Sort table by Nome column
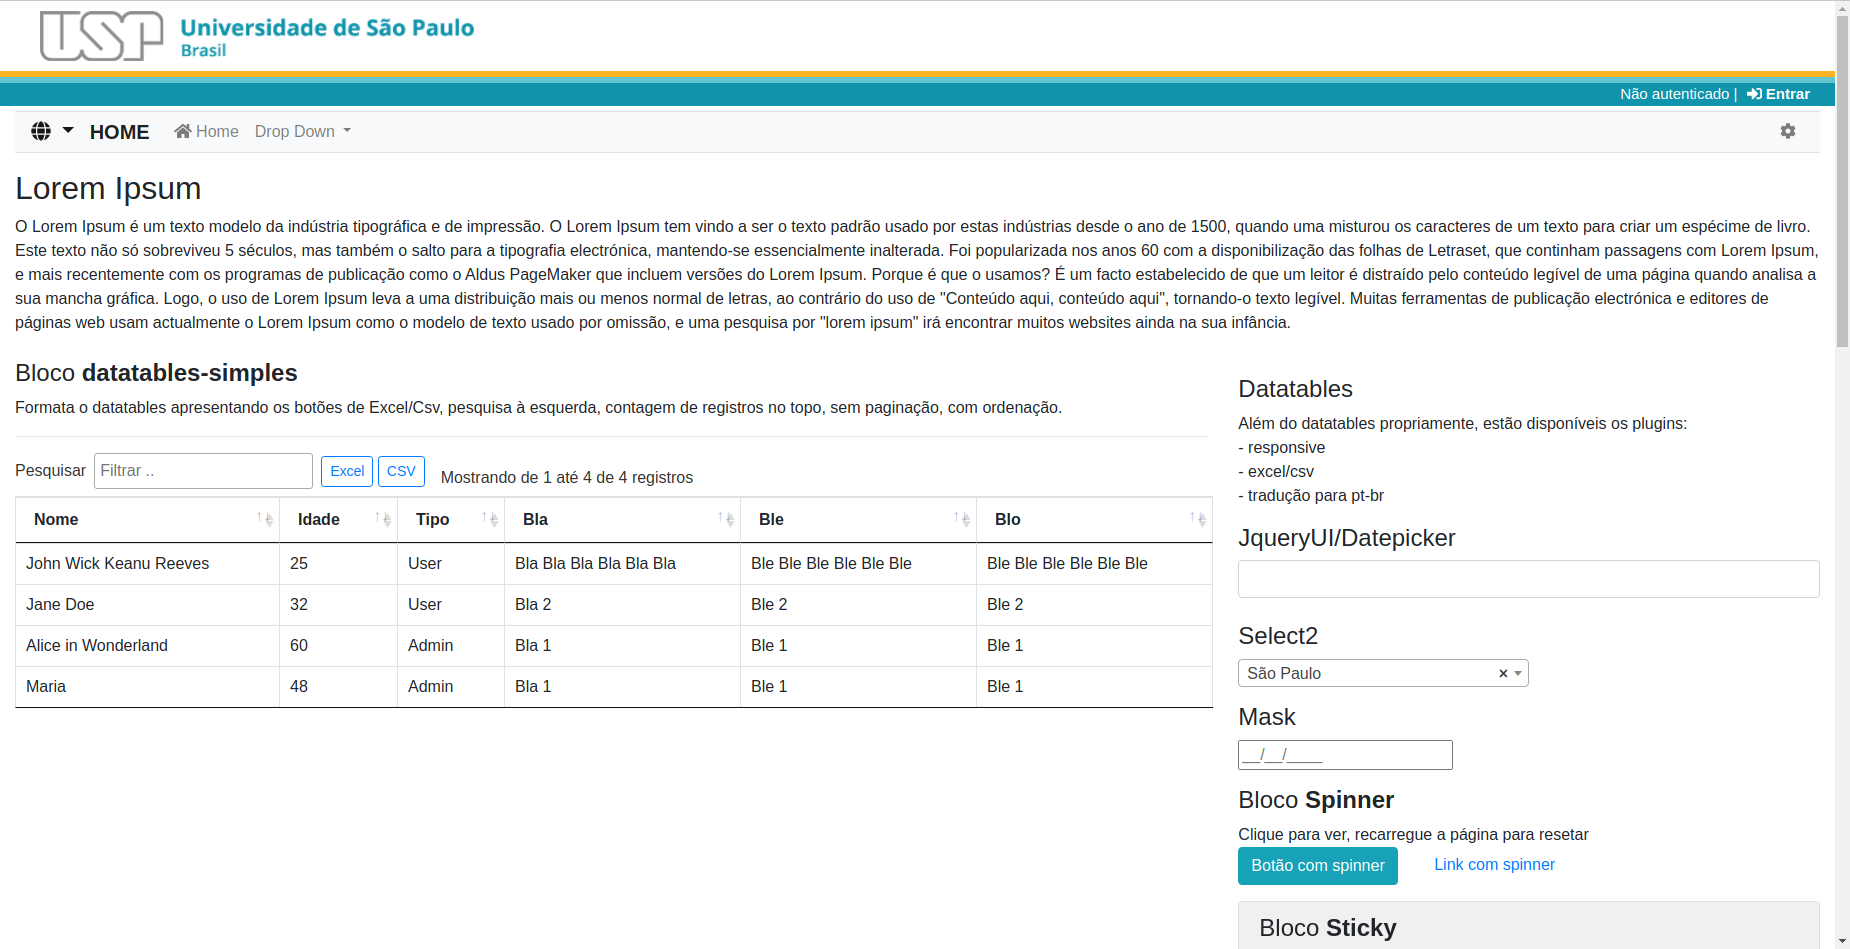 (x=147, y=520)
